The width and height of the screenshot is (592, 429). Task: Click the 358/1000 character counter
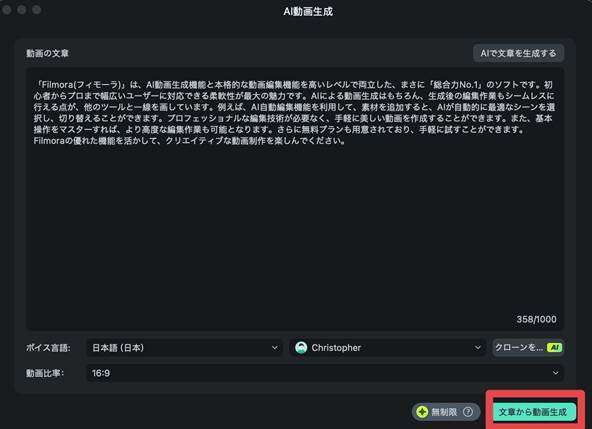536,319
